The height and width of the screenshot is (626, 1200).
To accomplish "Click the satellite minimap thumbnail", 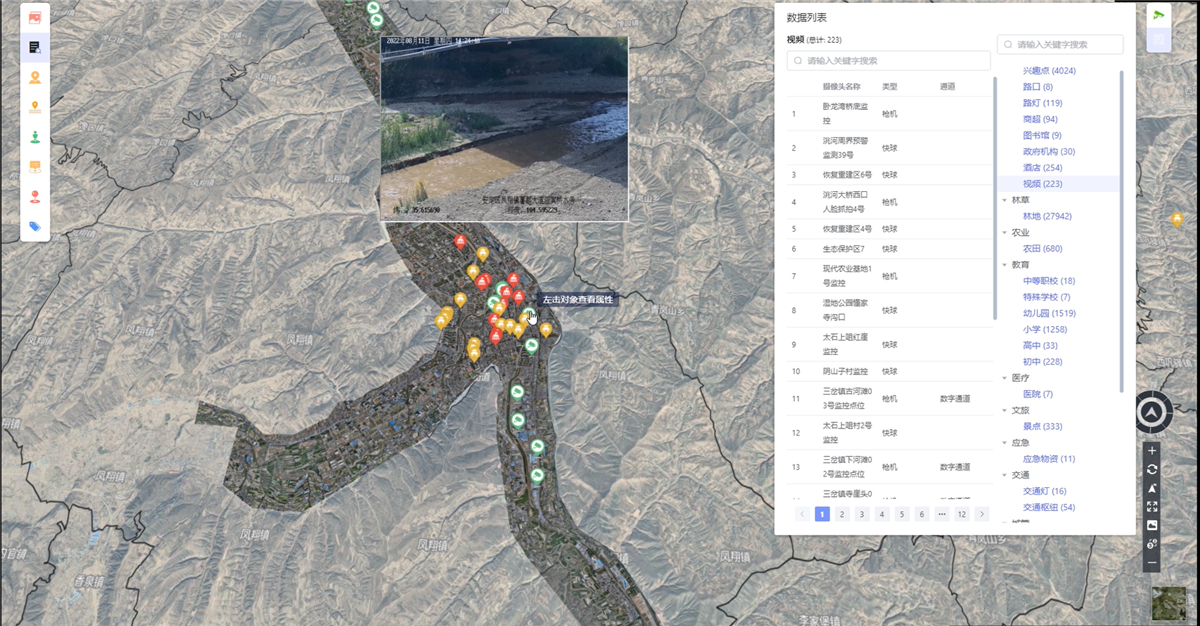I will pos(1168,604).
